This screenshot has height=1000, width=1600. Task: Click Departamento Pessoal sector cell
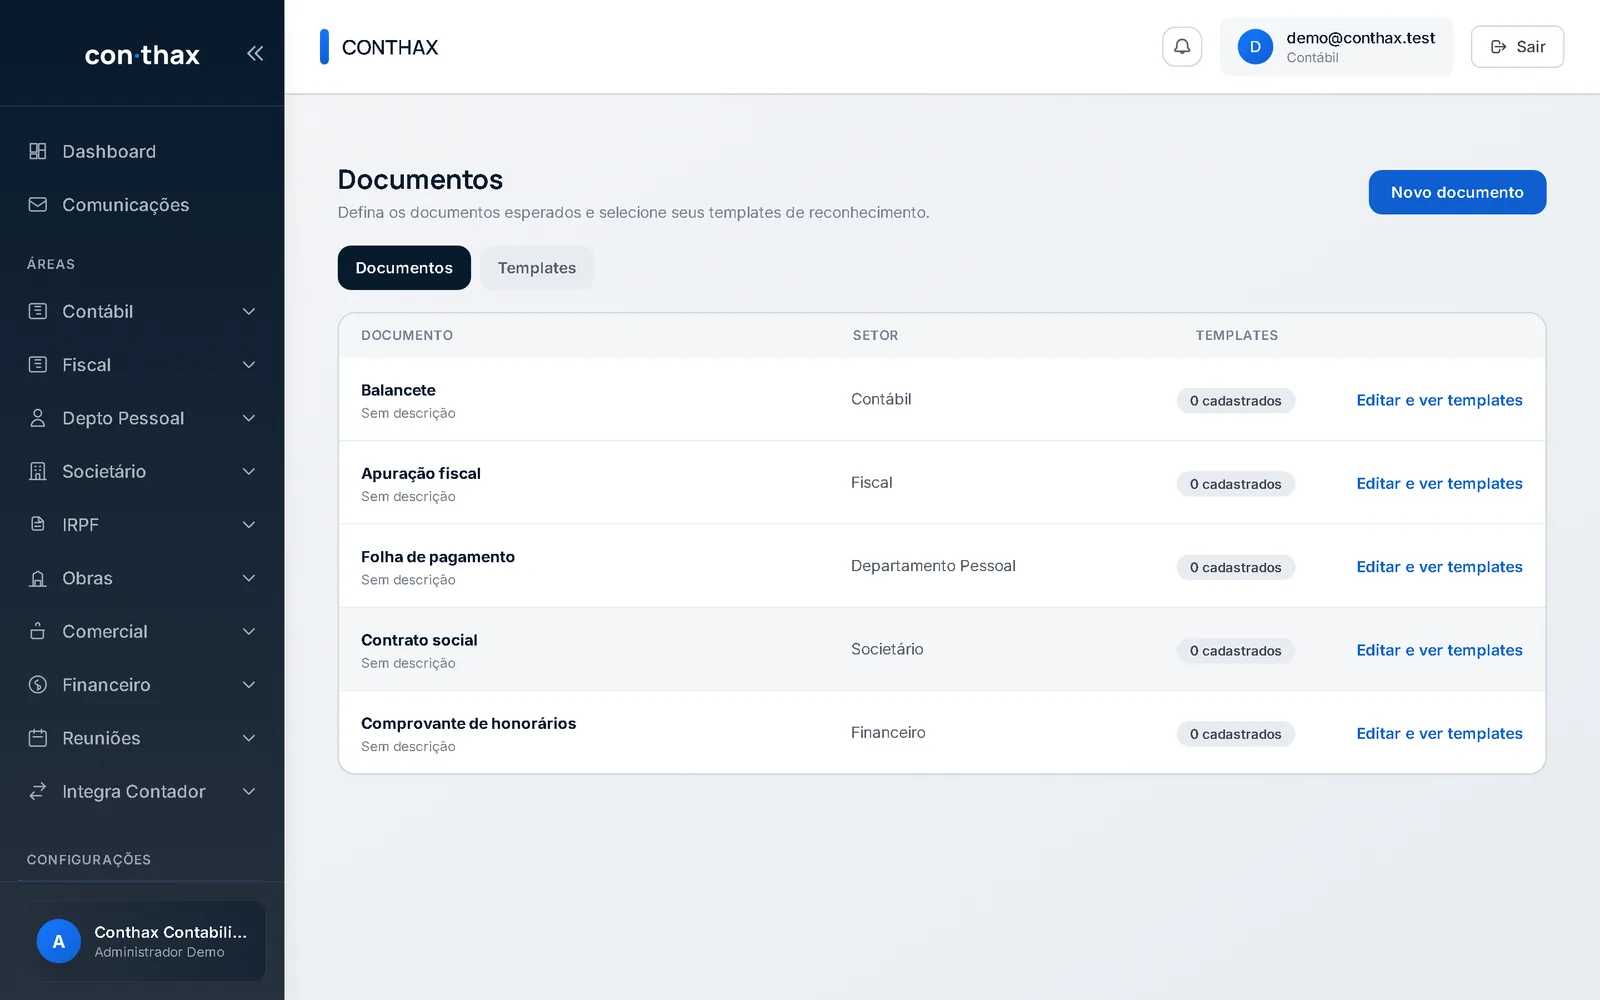pos(933,566)
